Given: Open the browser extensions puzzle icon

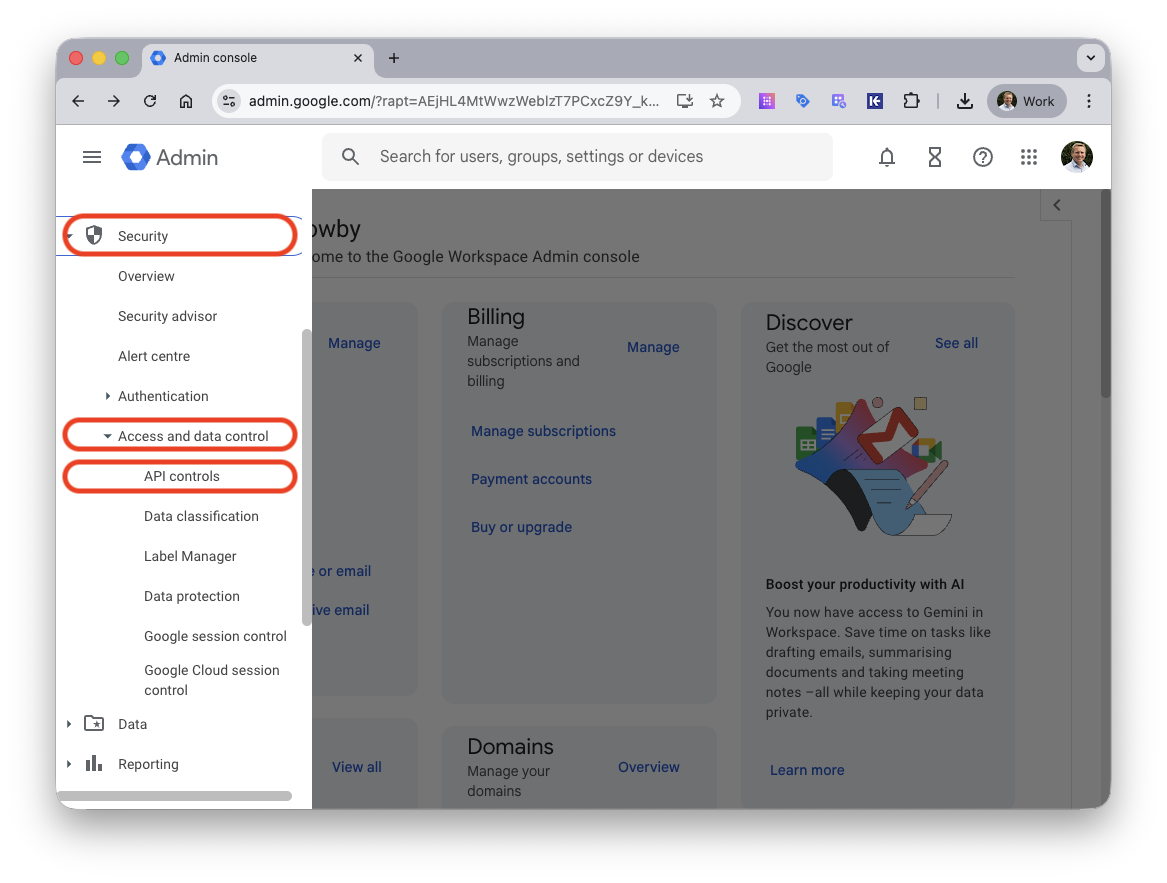Looking at the screenshot, I should click(x=910, y=101).
